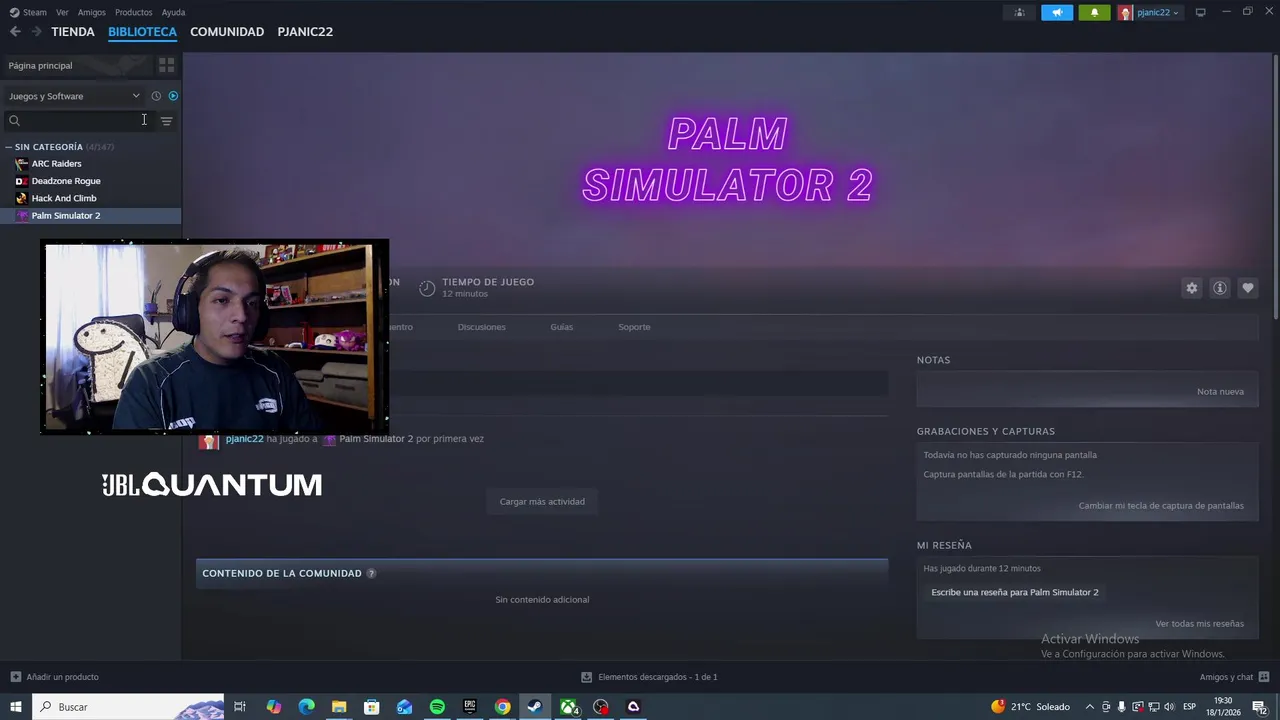Open the Xbox app from taskbar
Image resolution: width=1280 pixels, height=720 pixels.
coord(568,707)
